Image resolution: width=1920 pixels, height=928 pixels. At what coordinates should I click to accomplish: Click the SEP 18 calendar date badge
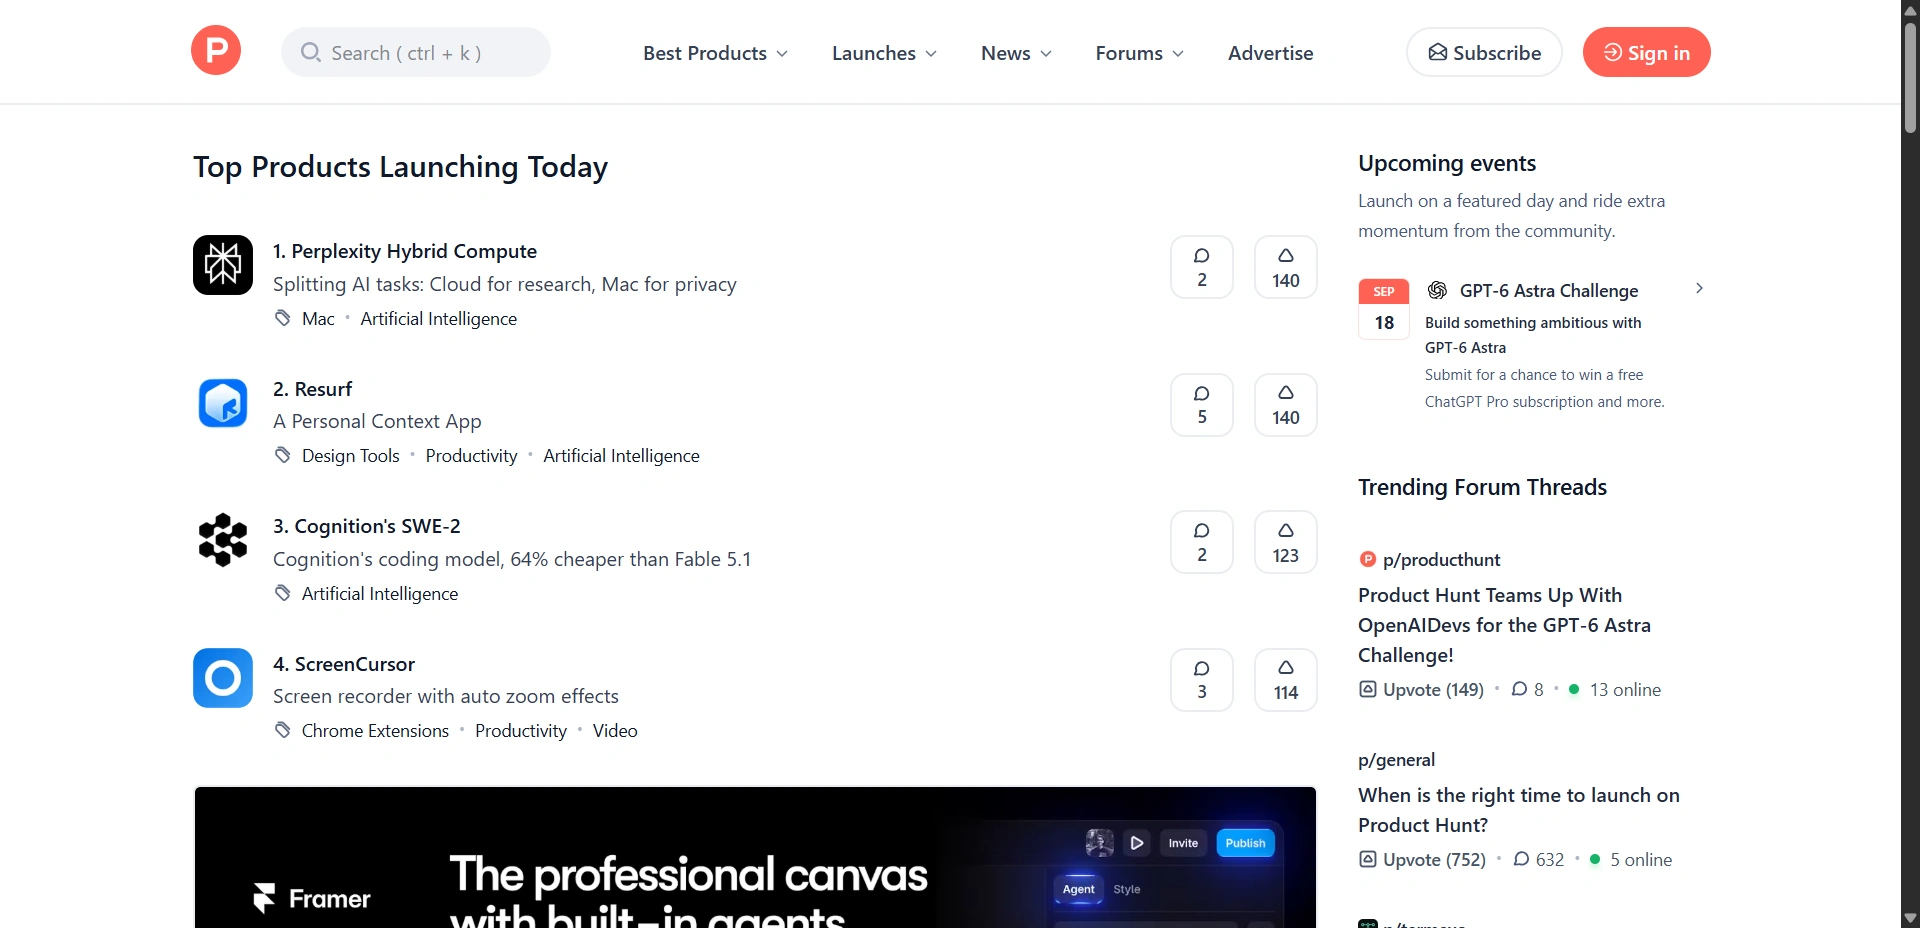click(1384, 309)
